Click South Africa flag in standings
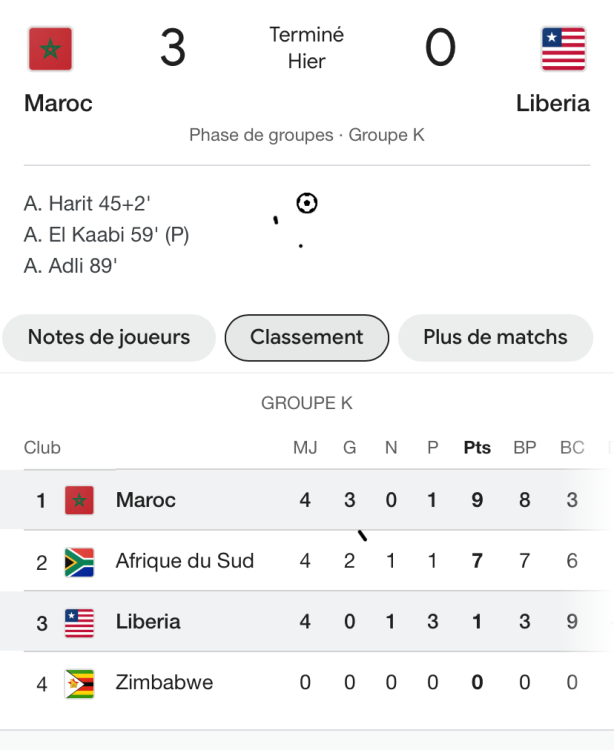 (79, 562)
